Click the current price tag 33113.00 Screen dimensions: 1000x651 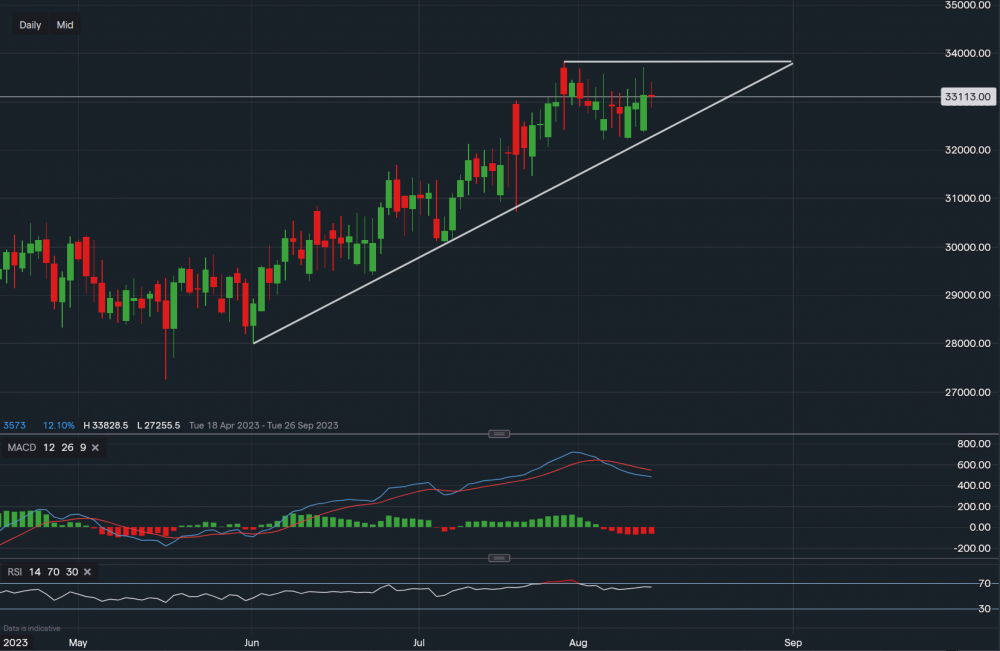point(967,97)
